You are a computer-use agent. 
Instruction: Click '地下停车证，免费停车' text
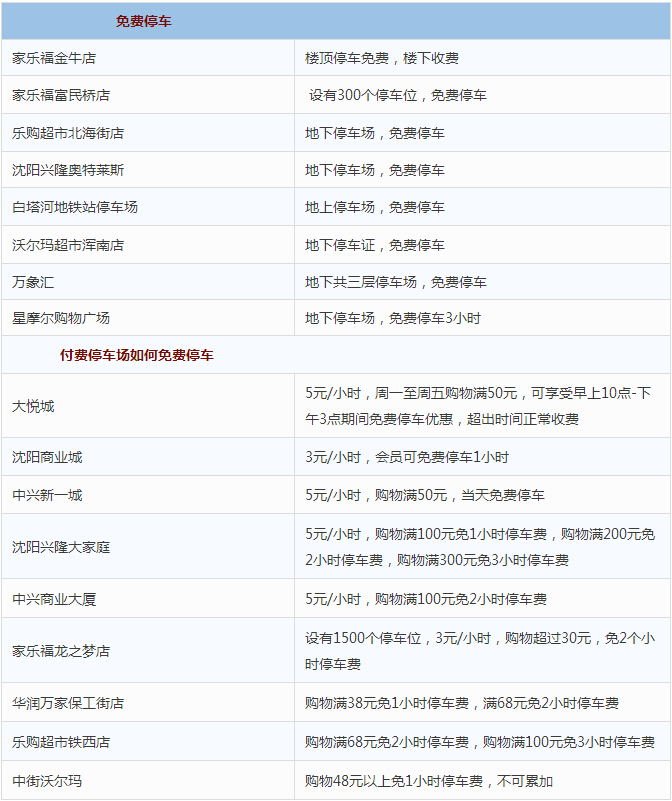[375, 245]
